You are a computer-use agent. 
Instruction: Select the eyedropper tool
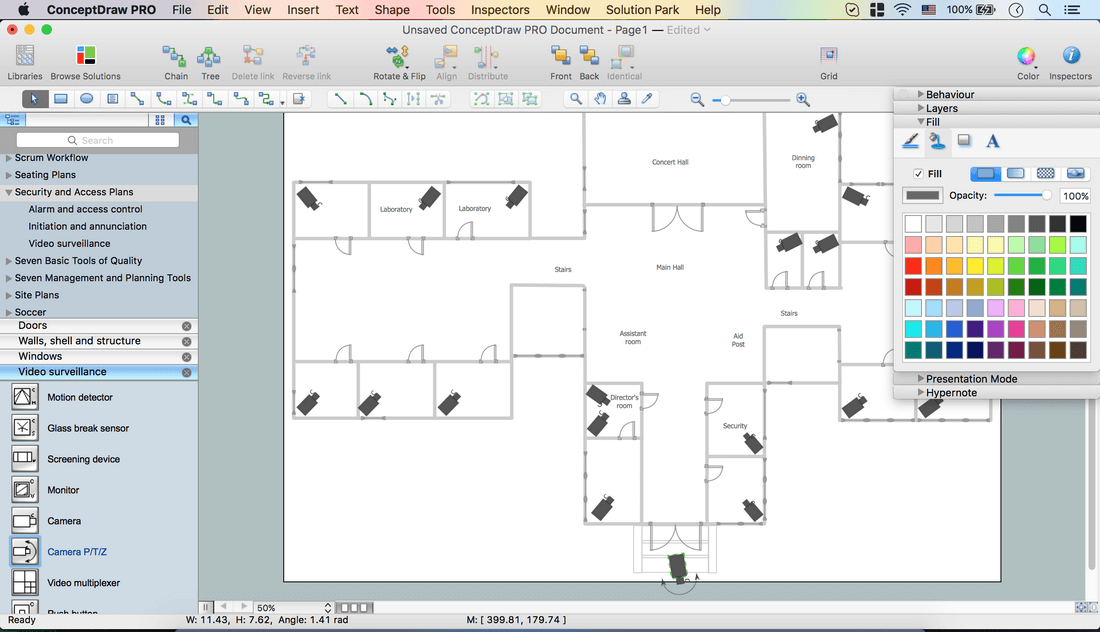(x=648, y=99)
